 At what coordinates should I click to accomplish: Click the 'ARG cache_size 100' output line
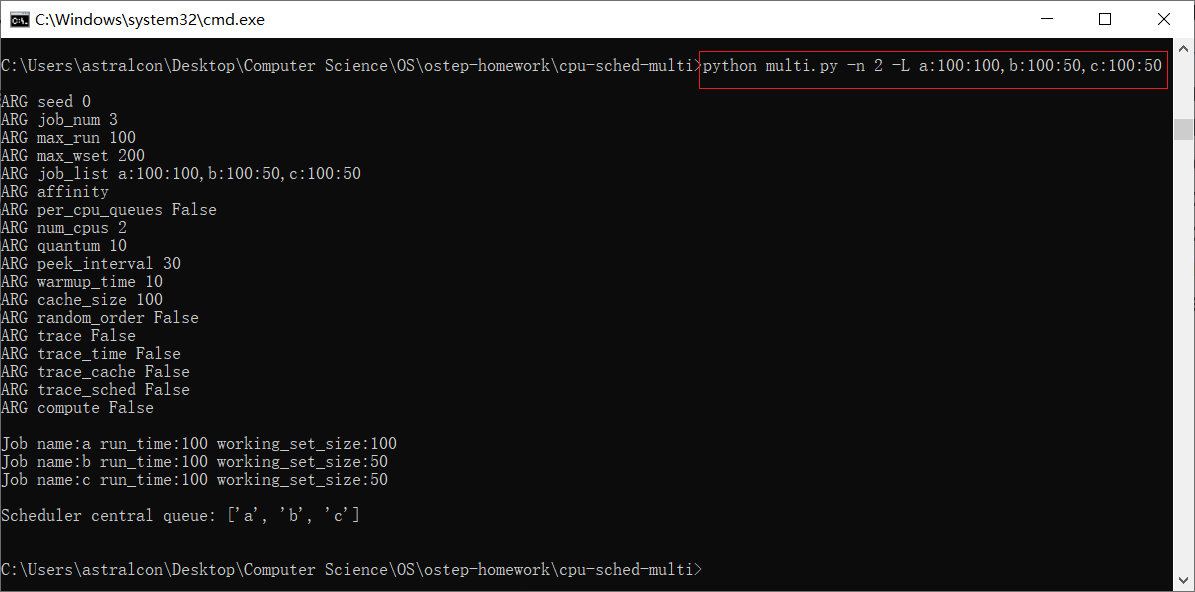point(82,299)
